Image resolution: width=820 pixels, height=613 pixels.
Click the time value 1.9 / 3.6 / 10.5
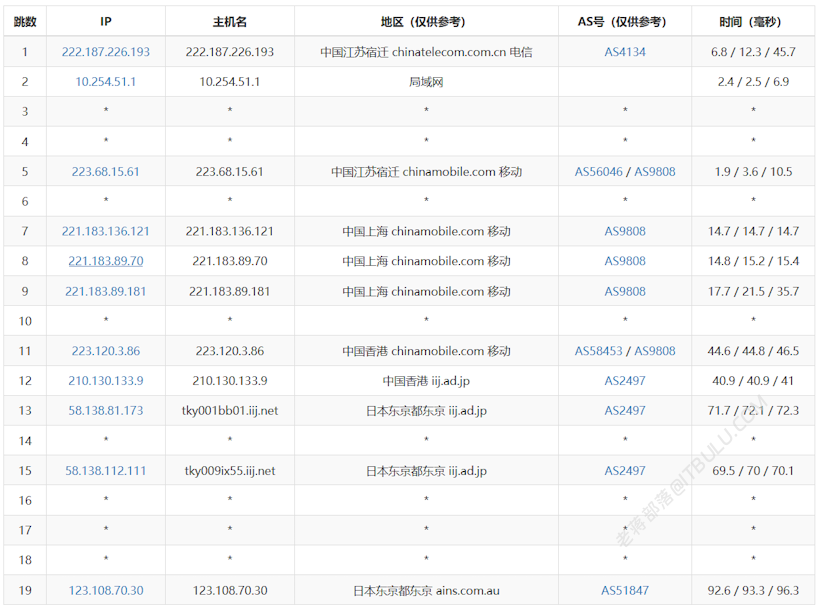click(x=753, y=172)
